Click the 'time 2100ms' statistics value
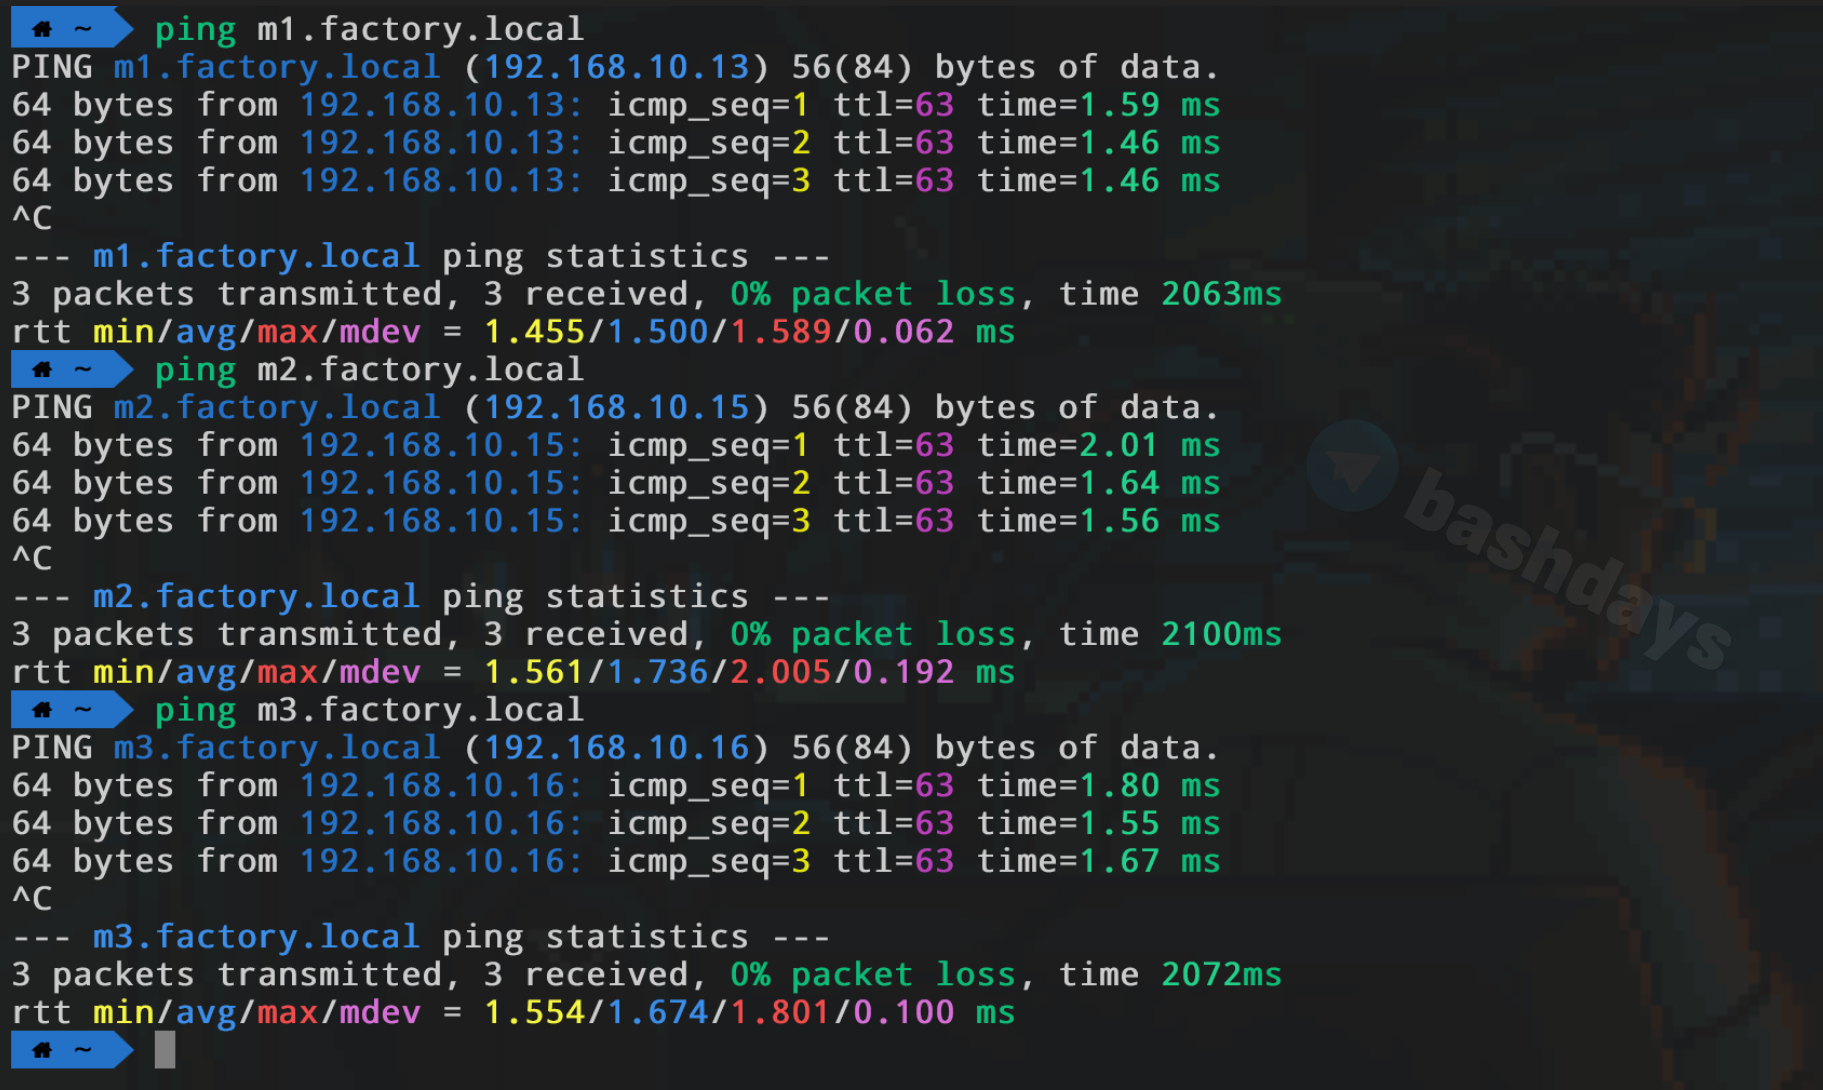The image size is (1823, 1090). click(1220, 634)
